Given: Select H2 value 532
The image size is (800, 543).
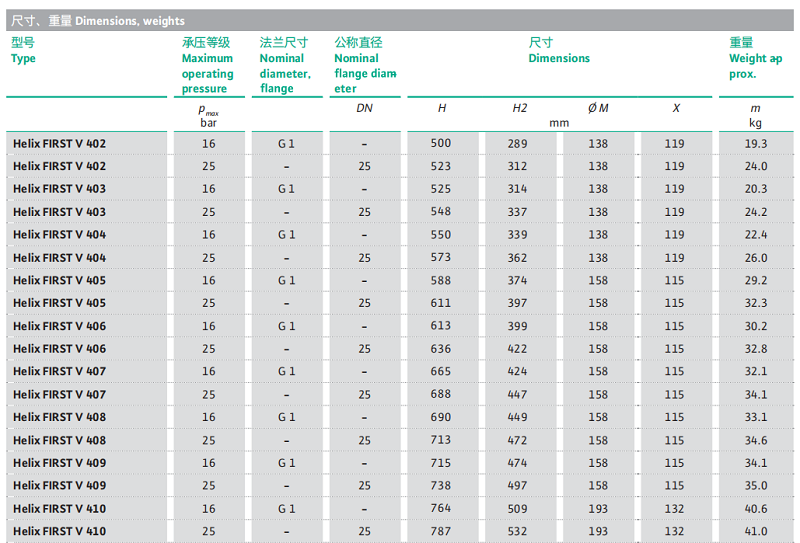Looking at the screenshot, I should click(517, 531).
